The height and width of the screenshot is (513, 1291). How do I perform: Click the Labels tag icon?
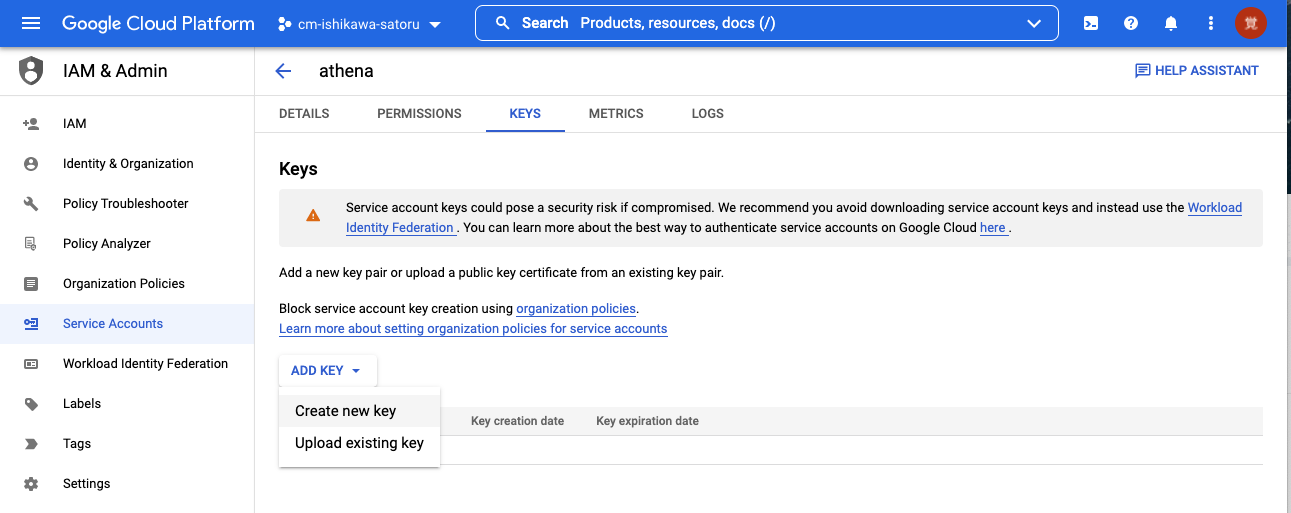coord(31,404)
